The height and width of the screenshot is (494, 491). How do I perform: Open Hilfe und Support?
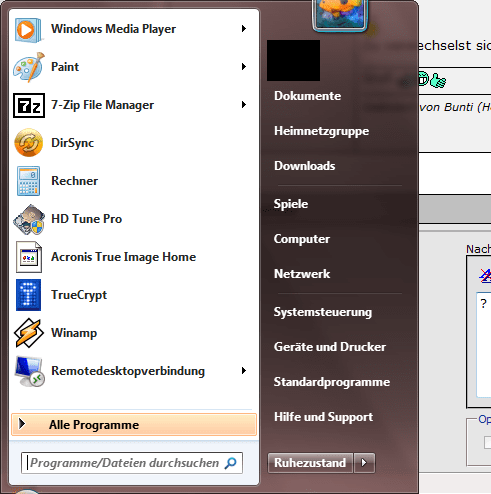323,417
